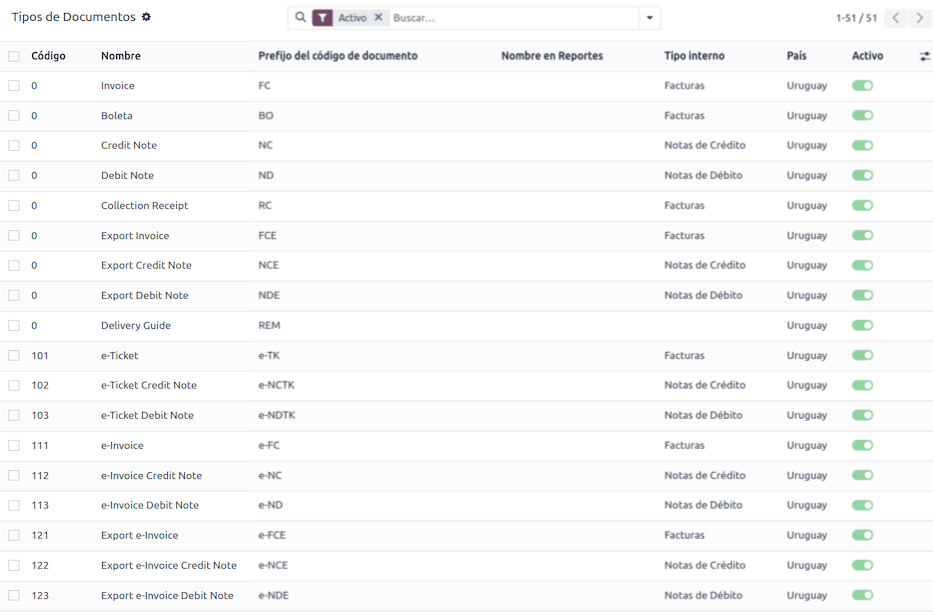Open the Delivery Guide record
933x613 pixels.
[136, 326]
